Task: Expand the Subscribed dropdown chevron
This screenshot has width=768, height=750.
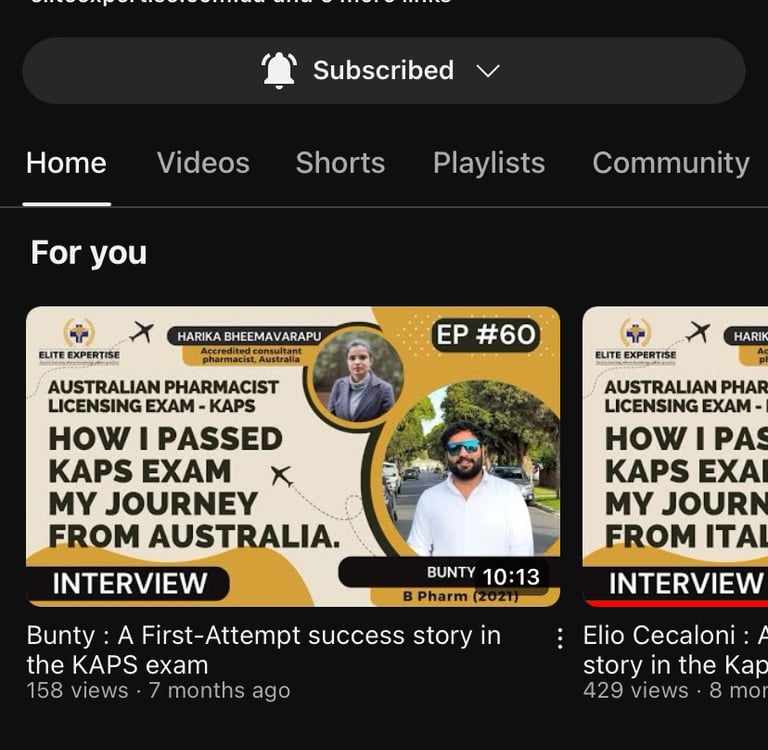Action: [488, 71]
